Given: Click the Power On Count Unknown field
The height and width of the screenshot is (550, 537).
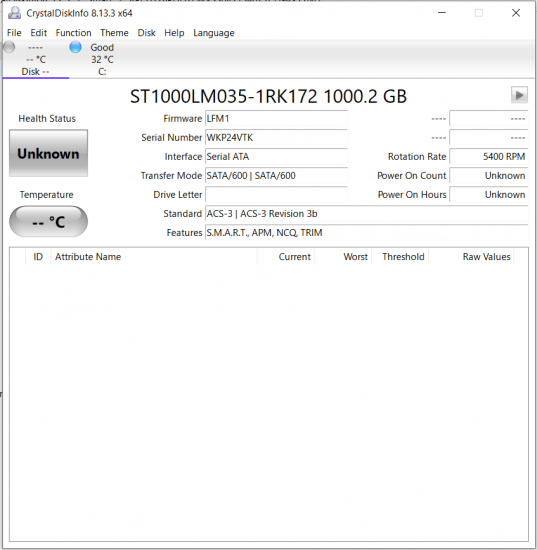Looking at the screenshot, I should coord(489,175).
